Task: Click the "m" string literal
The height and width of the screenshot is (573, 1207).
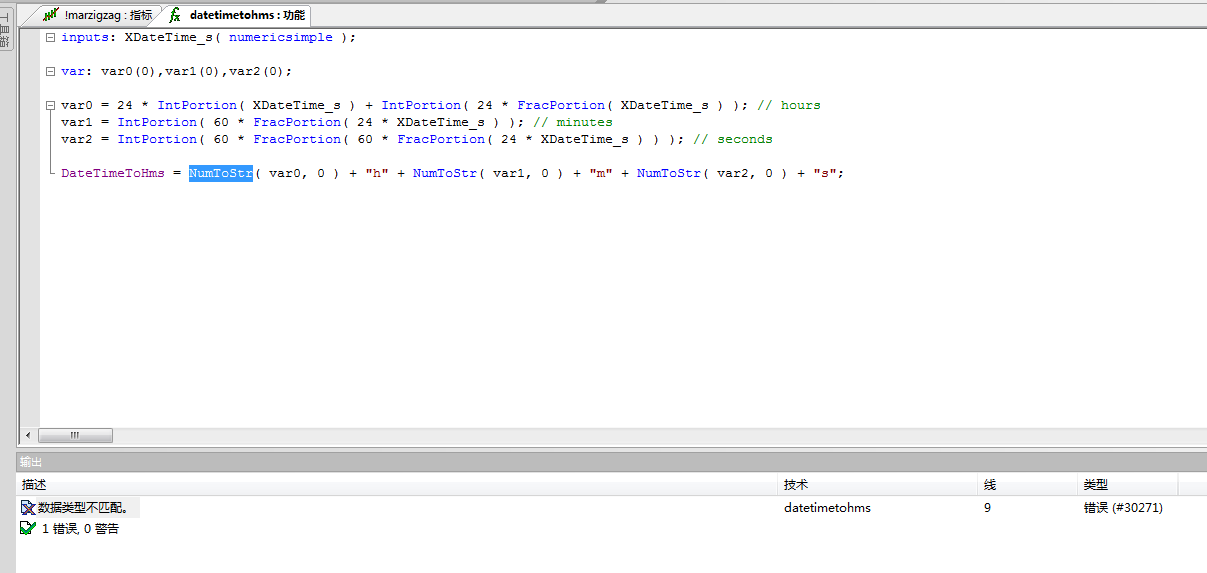Action: pyautogui.click(x=601, y=173)
